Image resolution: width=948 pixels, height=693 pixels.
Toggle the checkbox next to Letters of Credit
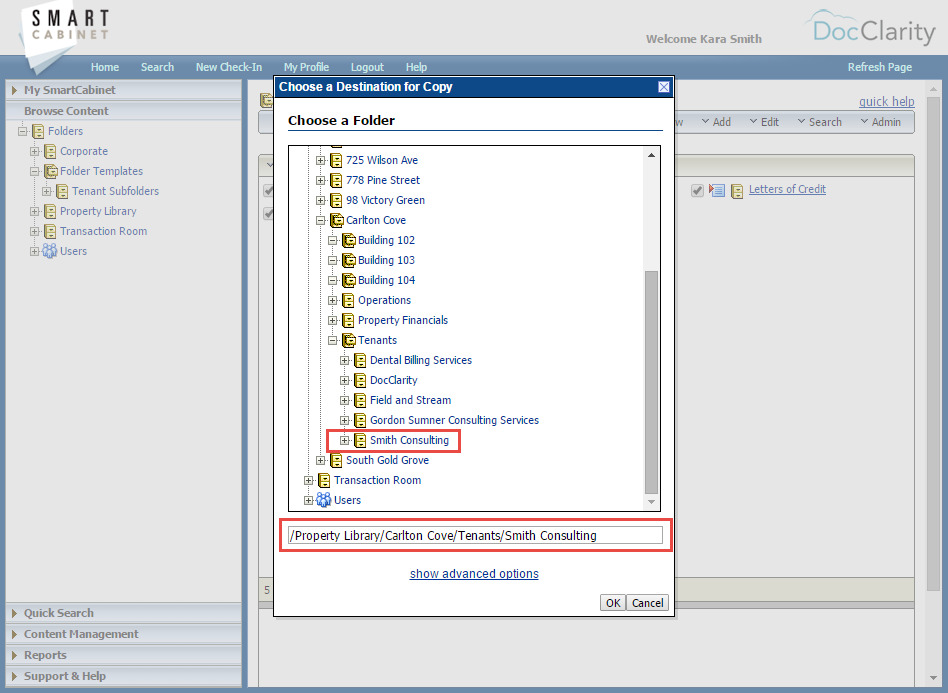coord(697,188)
